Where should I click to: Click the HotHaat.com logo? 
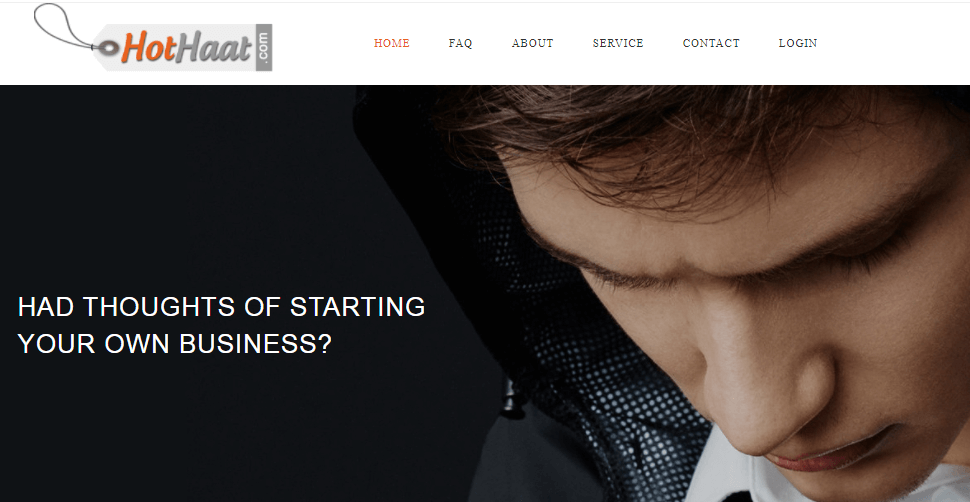[x=153, y=38]
